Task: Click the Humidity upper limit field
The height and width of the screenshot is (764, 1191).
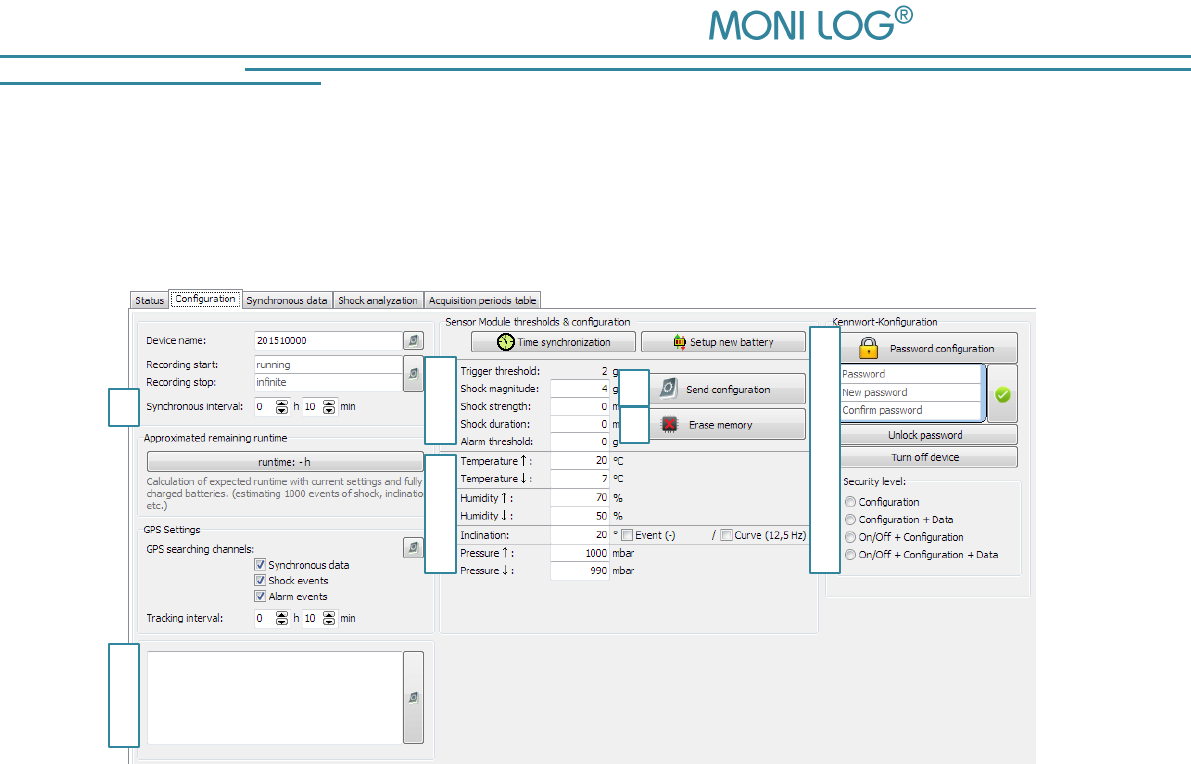Action: pos(580,497)
